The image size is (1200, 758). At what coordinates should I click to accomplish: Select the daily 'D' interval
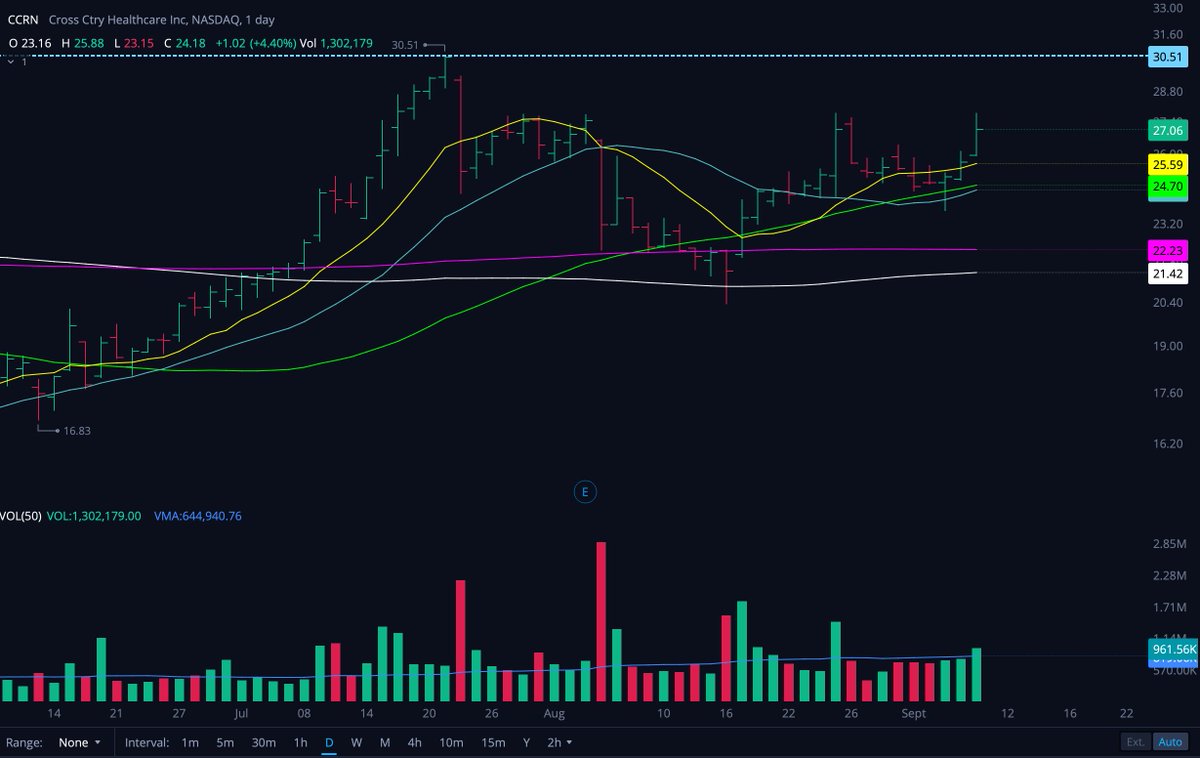click(x=329, y=743)
